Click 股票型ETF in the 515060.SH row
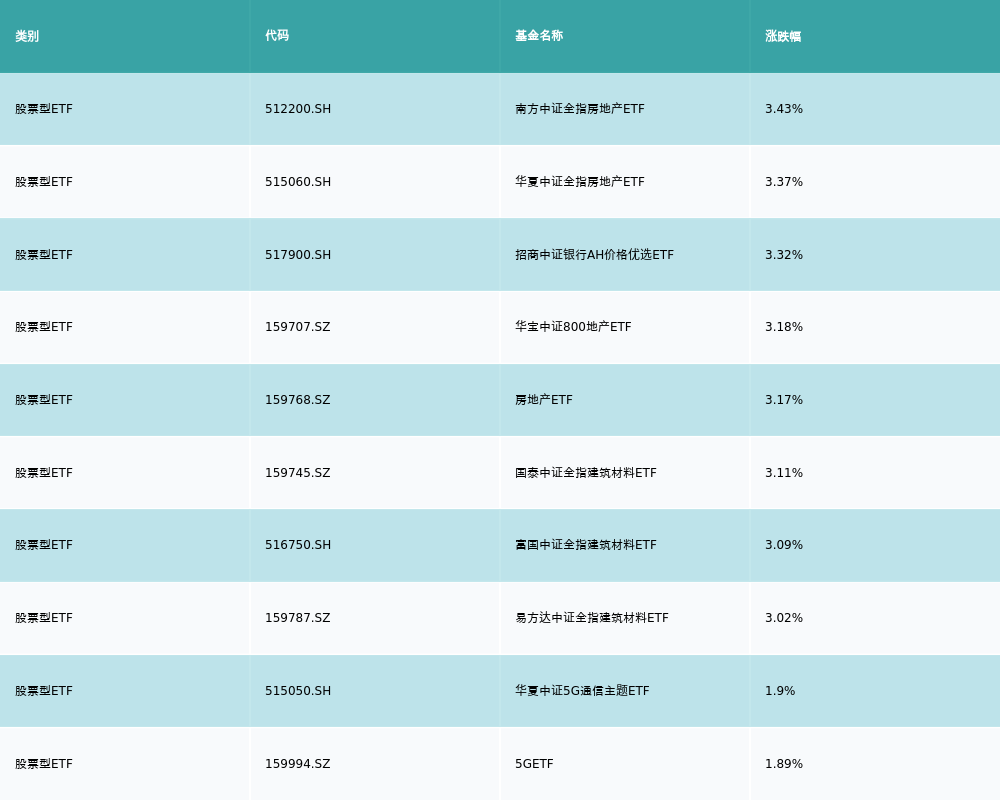 pos(44,182)
